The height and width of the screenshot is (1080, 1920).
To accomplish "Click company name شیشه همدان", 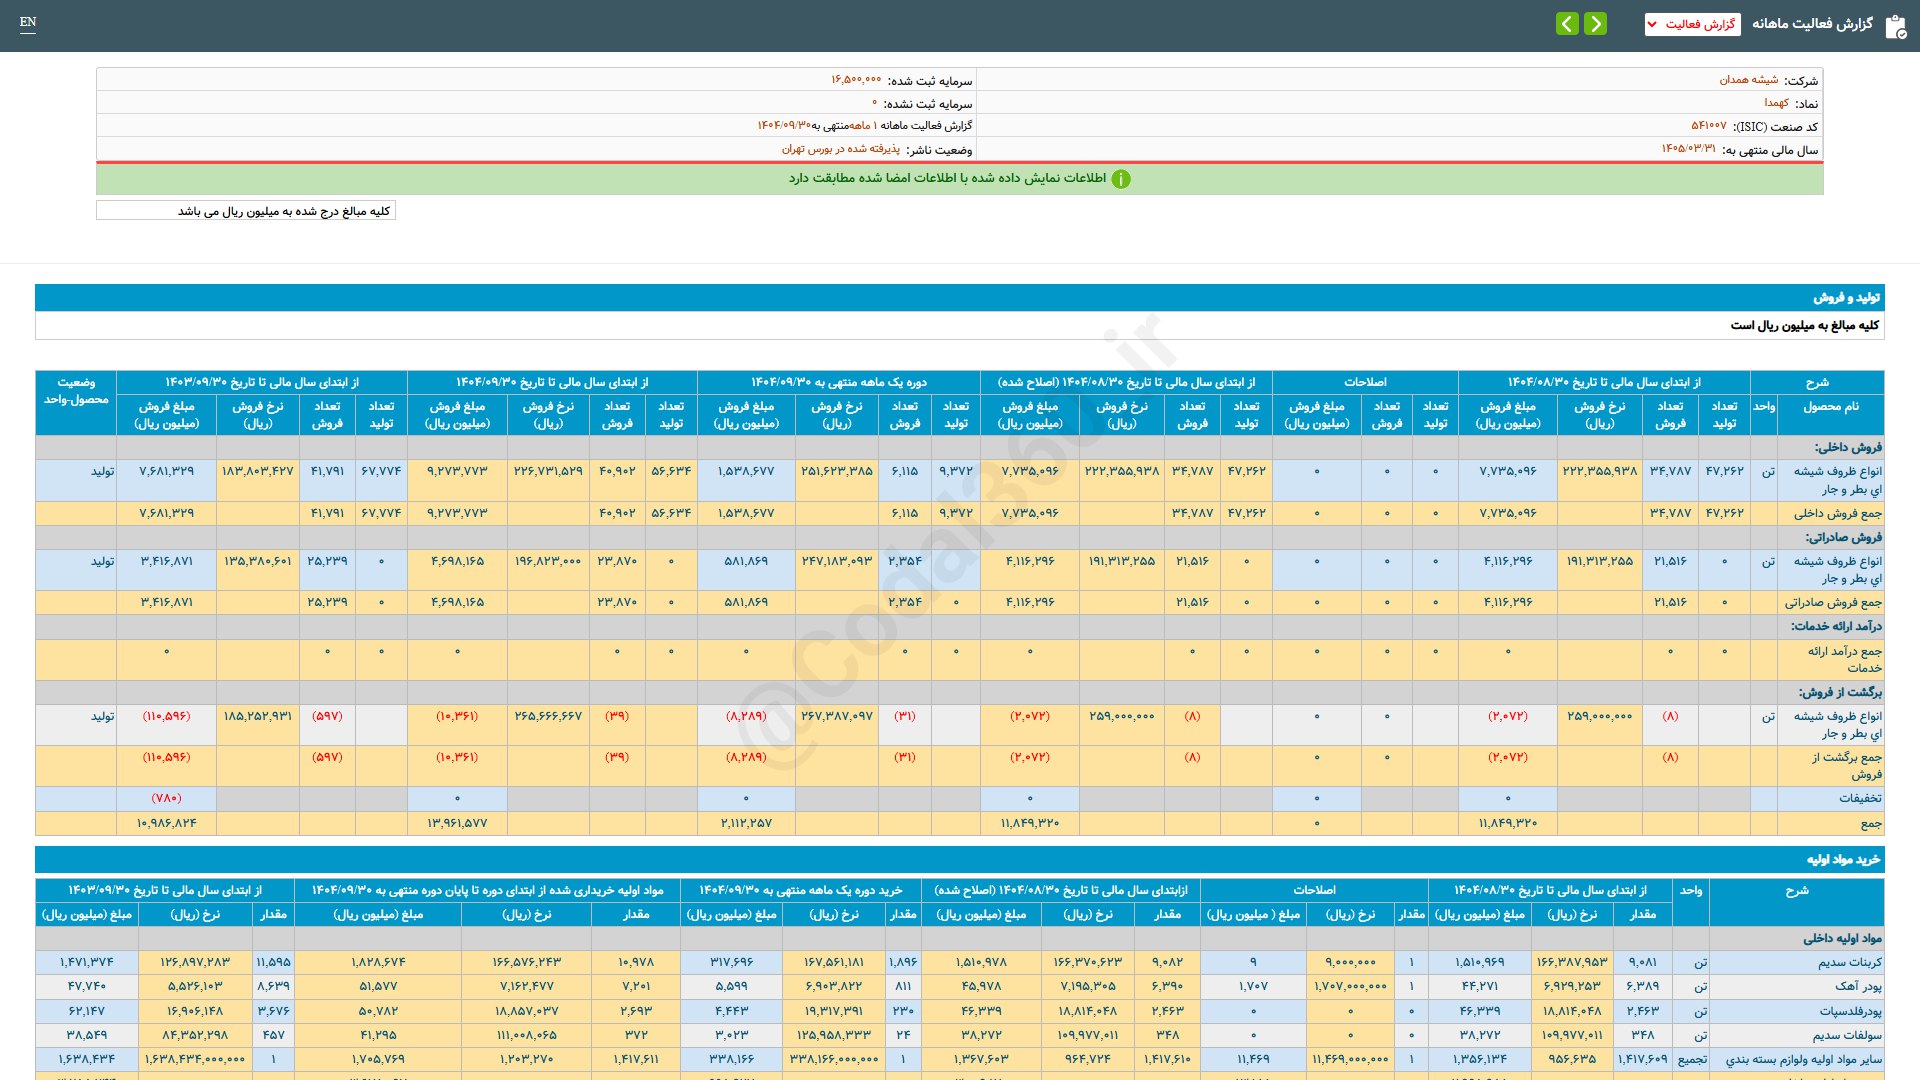I will pos(1748,80).
